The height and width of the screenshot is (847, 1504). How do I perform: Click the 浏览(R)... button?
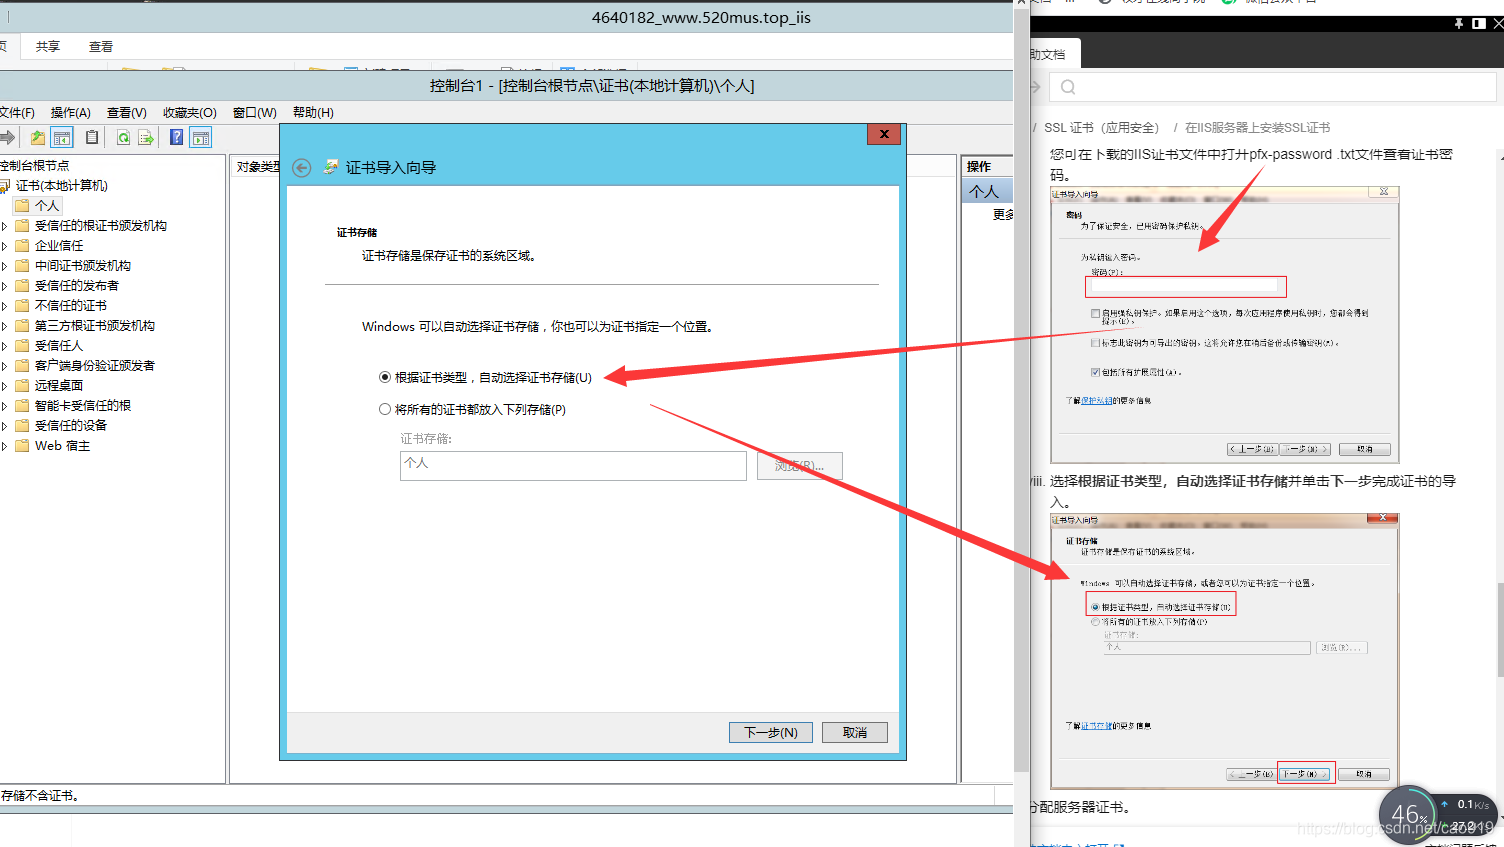pyautogui.click(x=799, y=466)
